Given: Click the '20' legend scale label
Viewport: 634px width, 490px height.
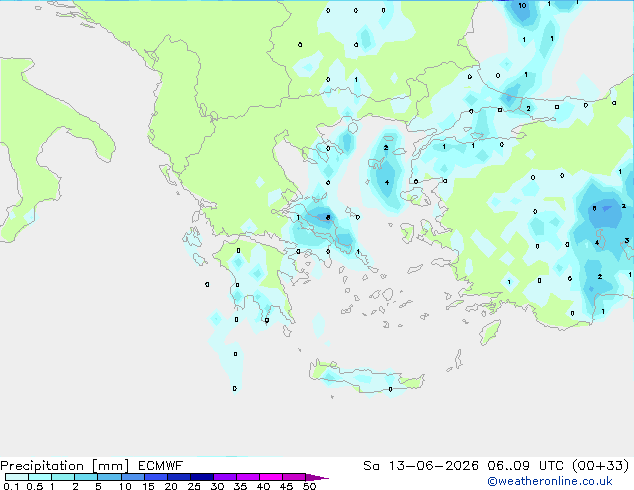Looking at the screenshot, I should click(171, 486).
